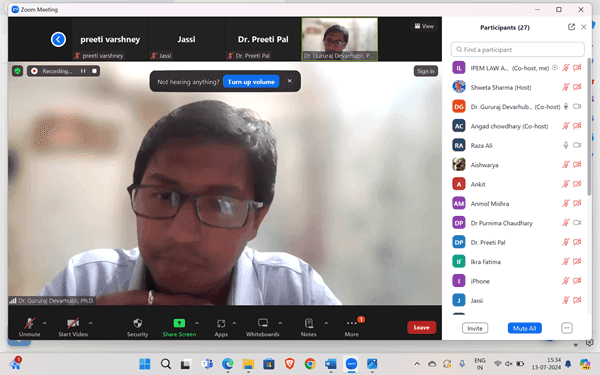This screenshot has height=375, width=600.
Task: Toggle camera icon for Dr Purnima Chaudhary
Action: click(x=577, y=223)
